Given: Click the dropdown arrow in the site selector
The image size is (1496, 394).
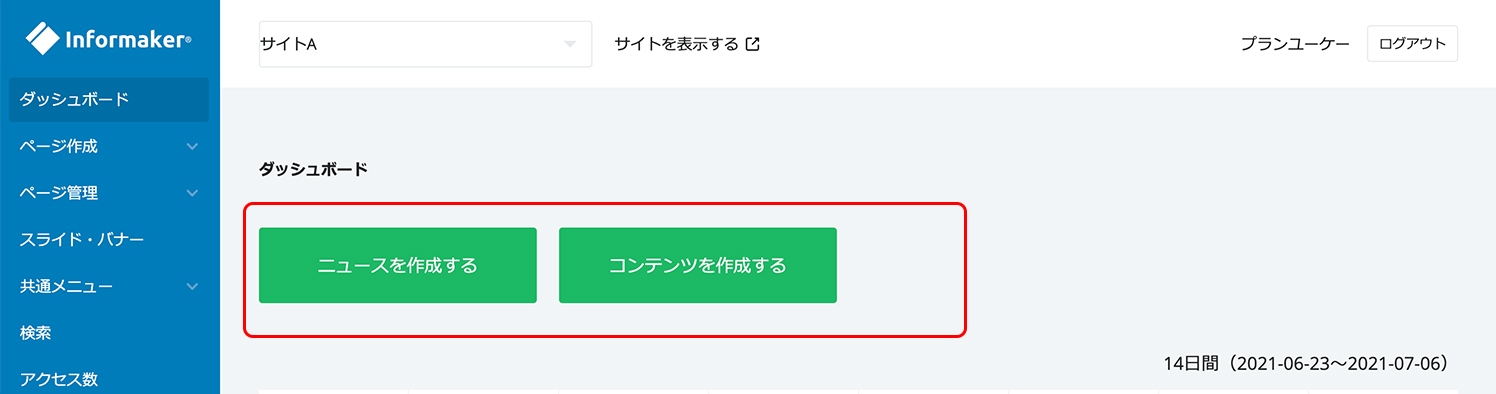Looking at the screenshot, I should [570, 44].
